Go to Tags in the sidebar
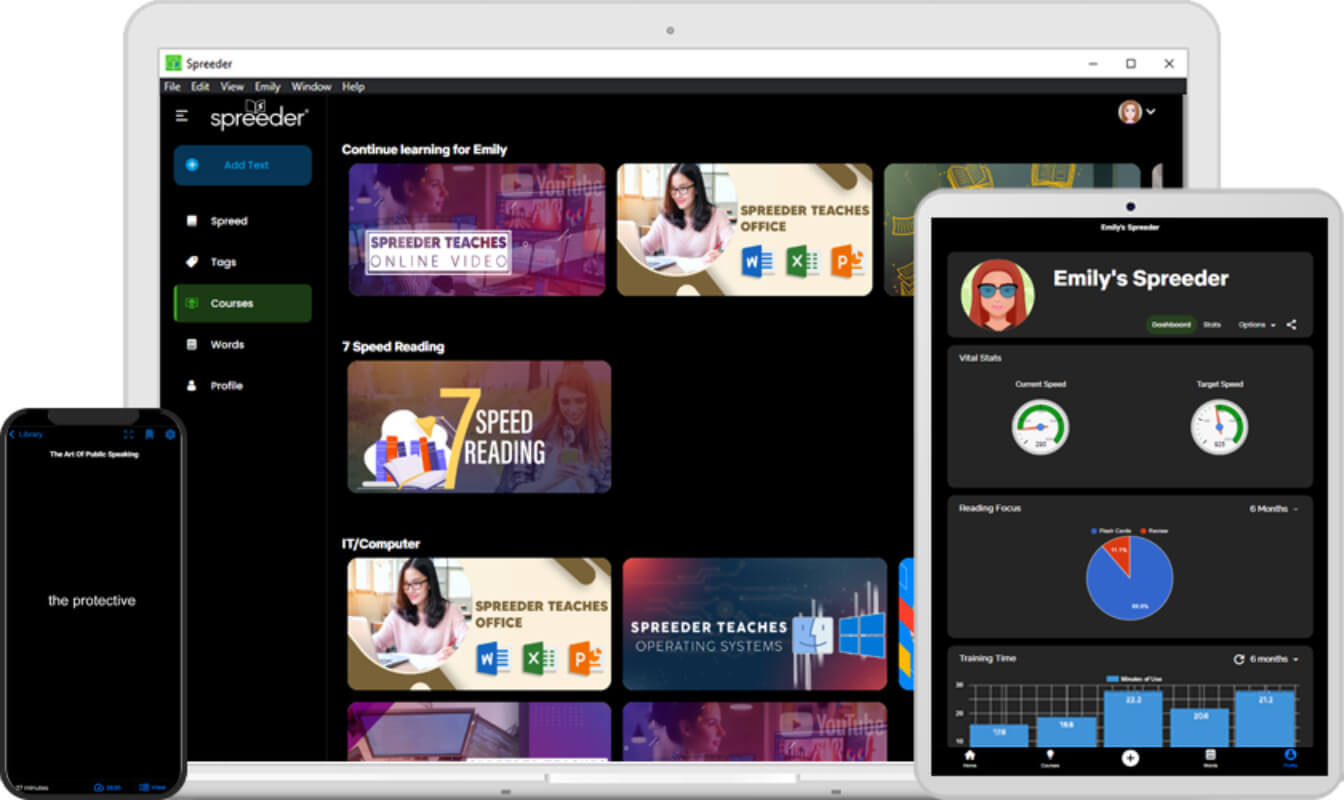Viewport: 1344px width, 800px height. pyautogui.click(x=243, y=262)
